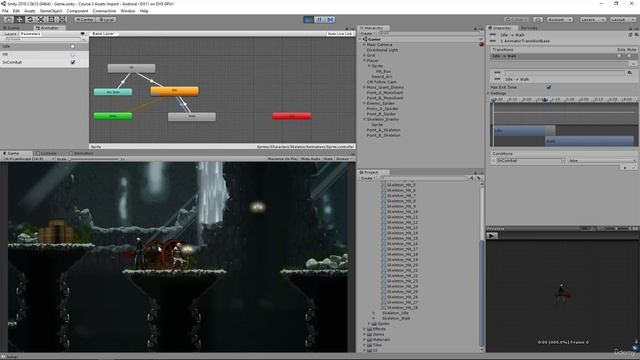
Task: Click the Step frame button in toolbar
Action: (x=330, y=19)
